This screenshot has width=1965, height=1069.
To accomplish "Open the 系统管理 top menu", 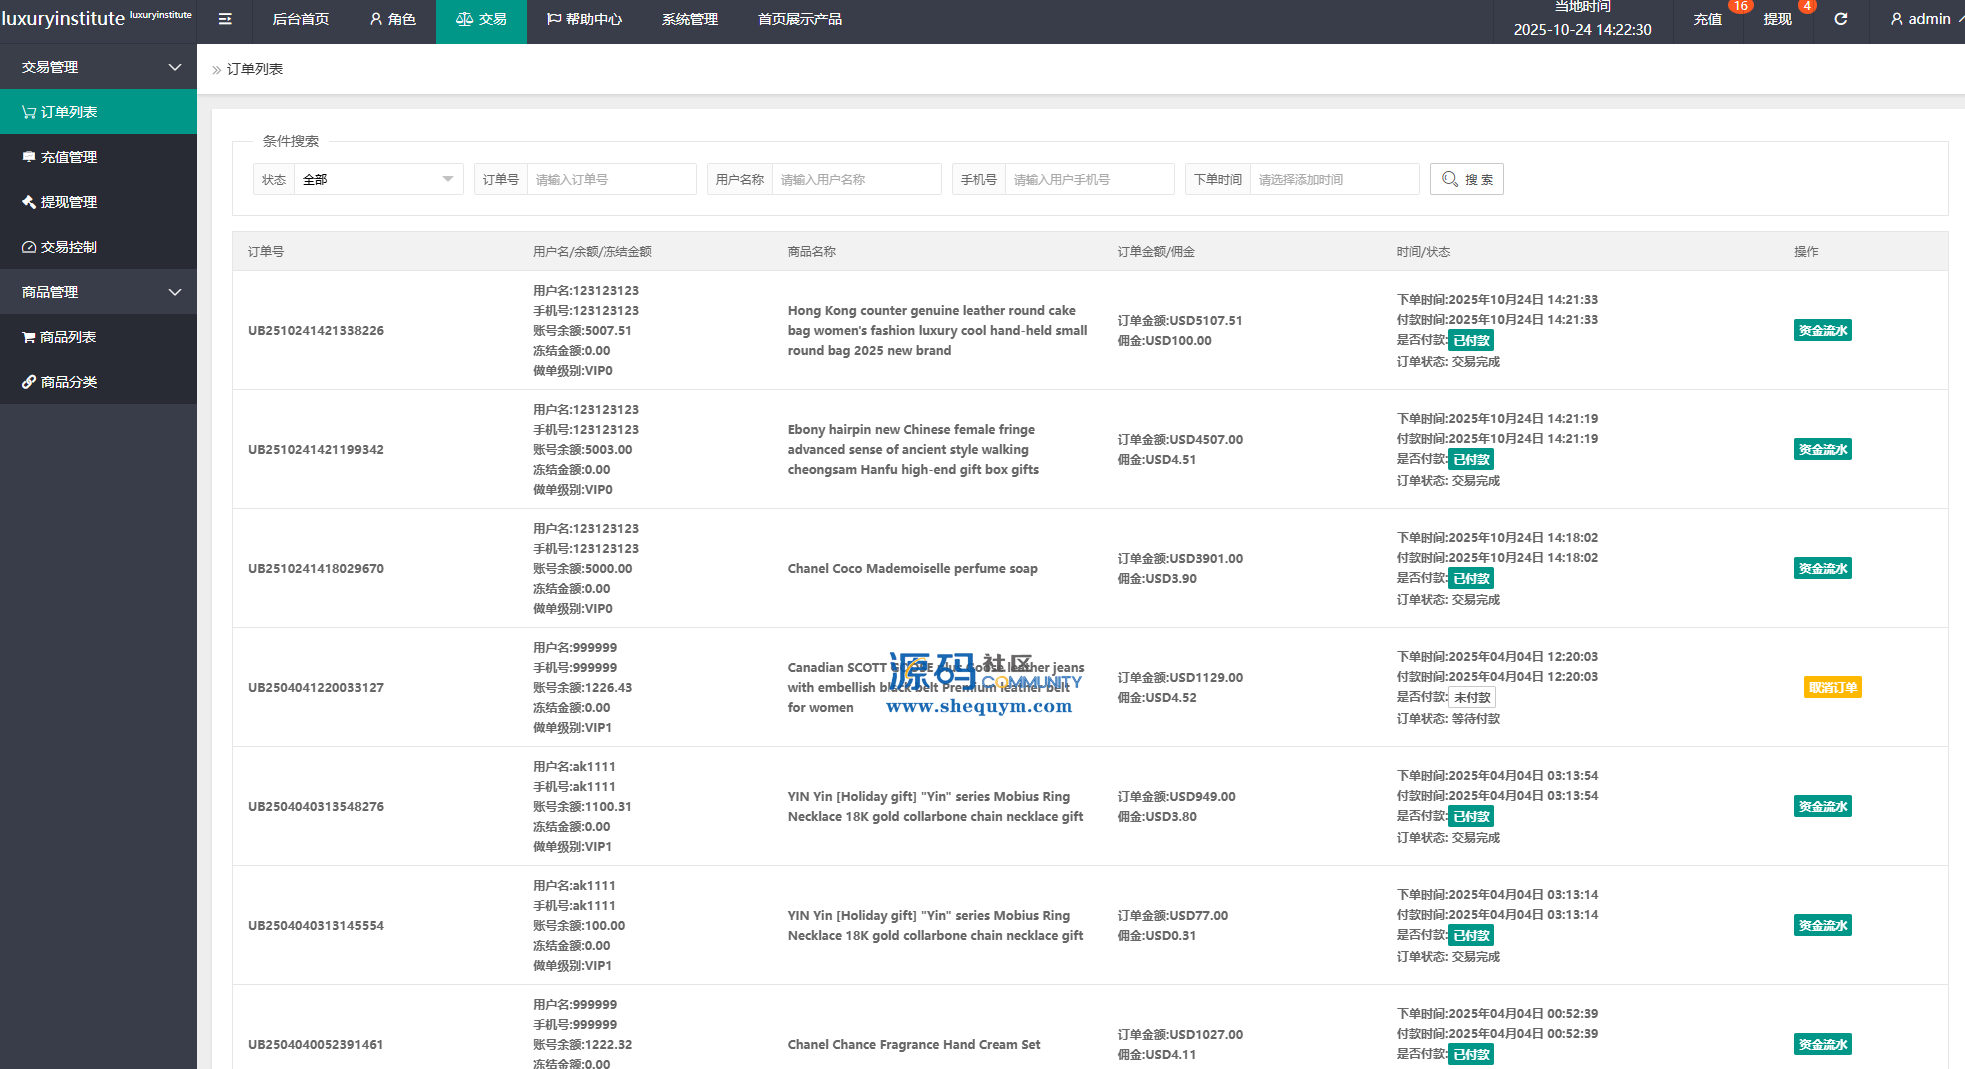I will click(x=689, y=19).
